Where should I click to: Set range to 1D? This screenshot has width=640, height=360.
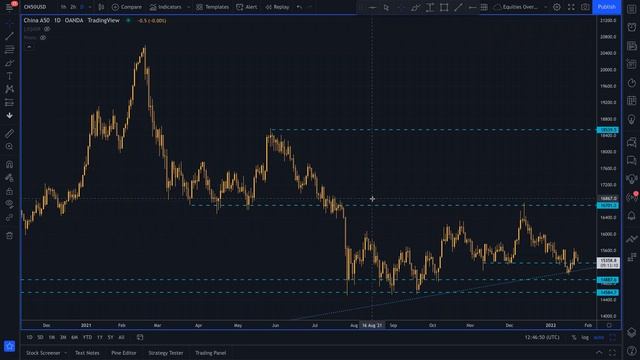[x=29, y=337]
